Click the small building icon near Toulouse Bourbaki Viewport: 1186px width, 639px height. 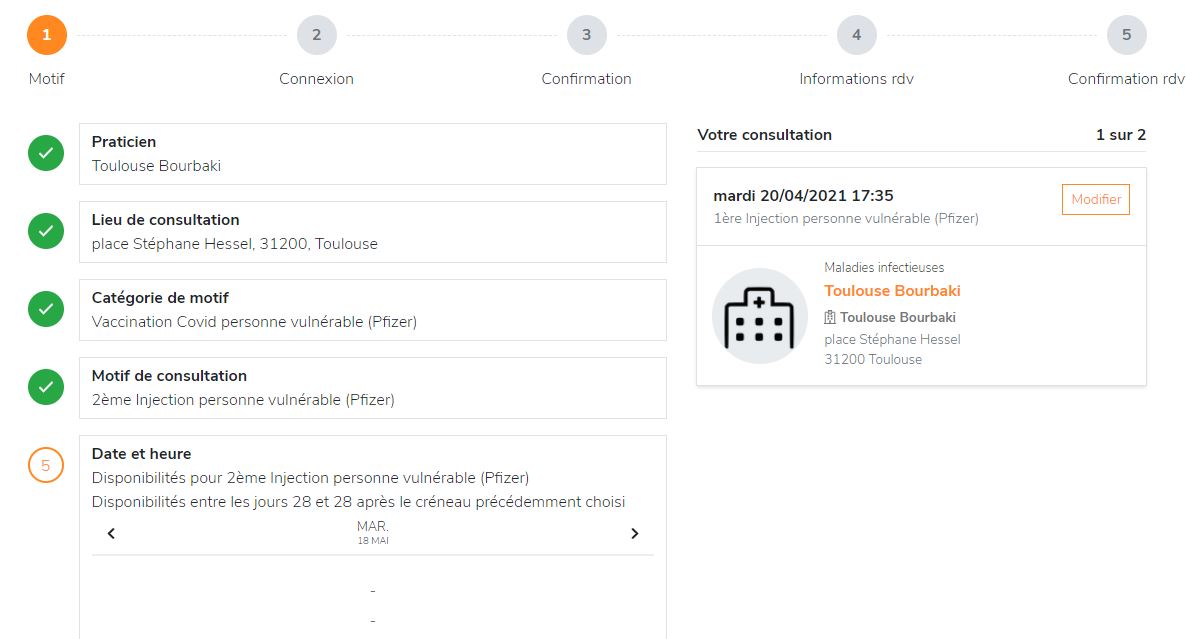click(x=830, y=317)
